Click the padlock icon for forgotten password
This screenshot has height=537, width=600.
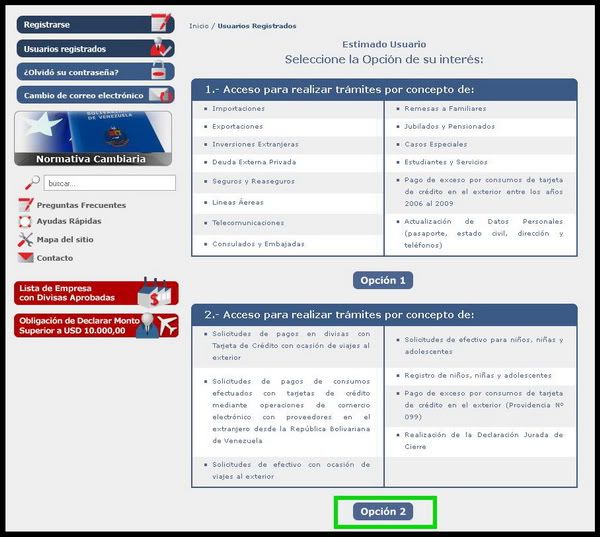[158, 71]
